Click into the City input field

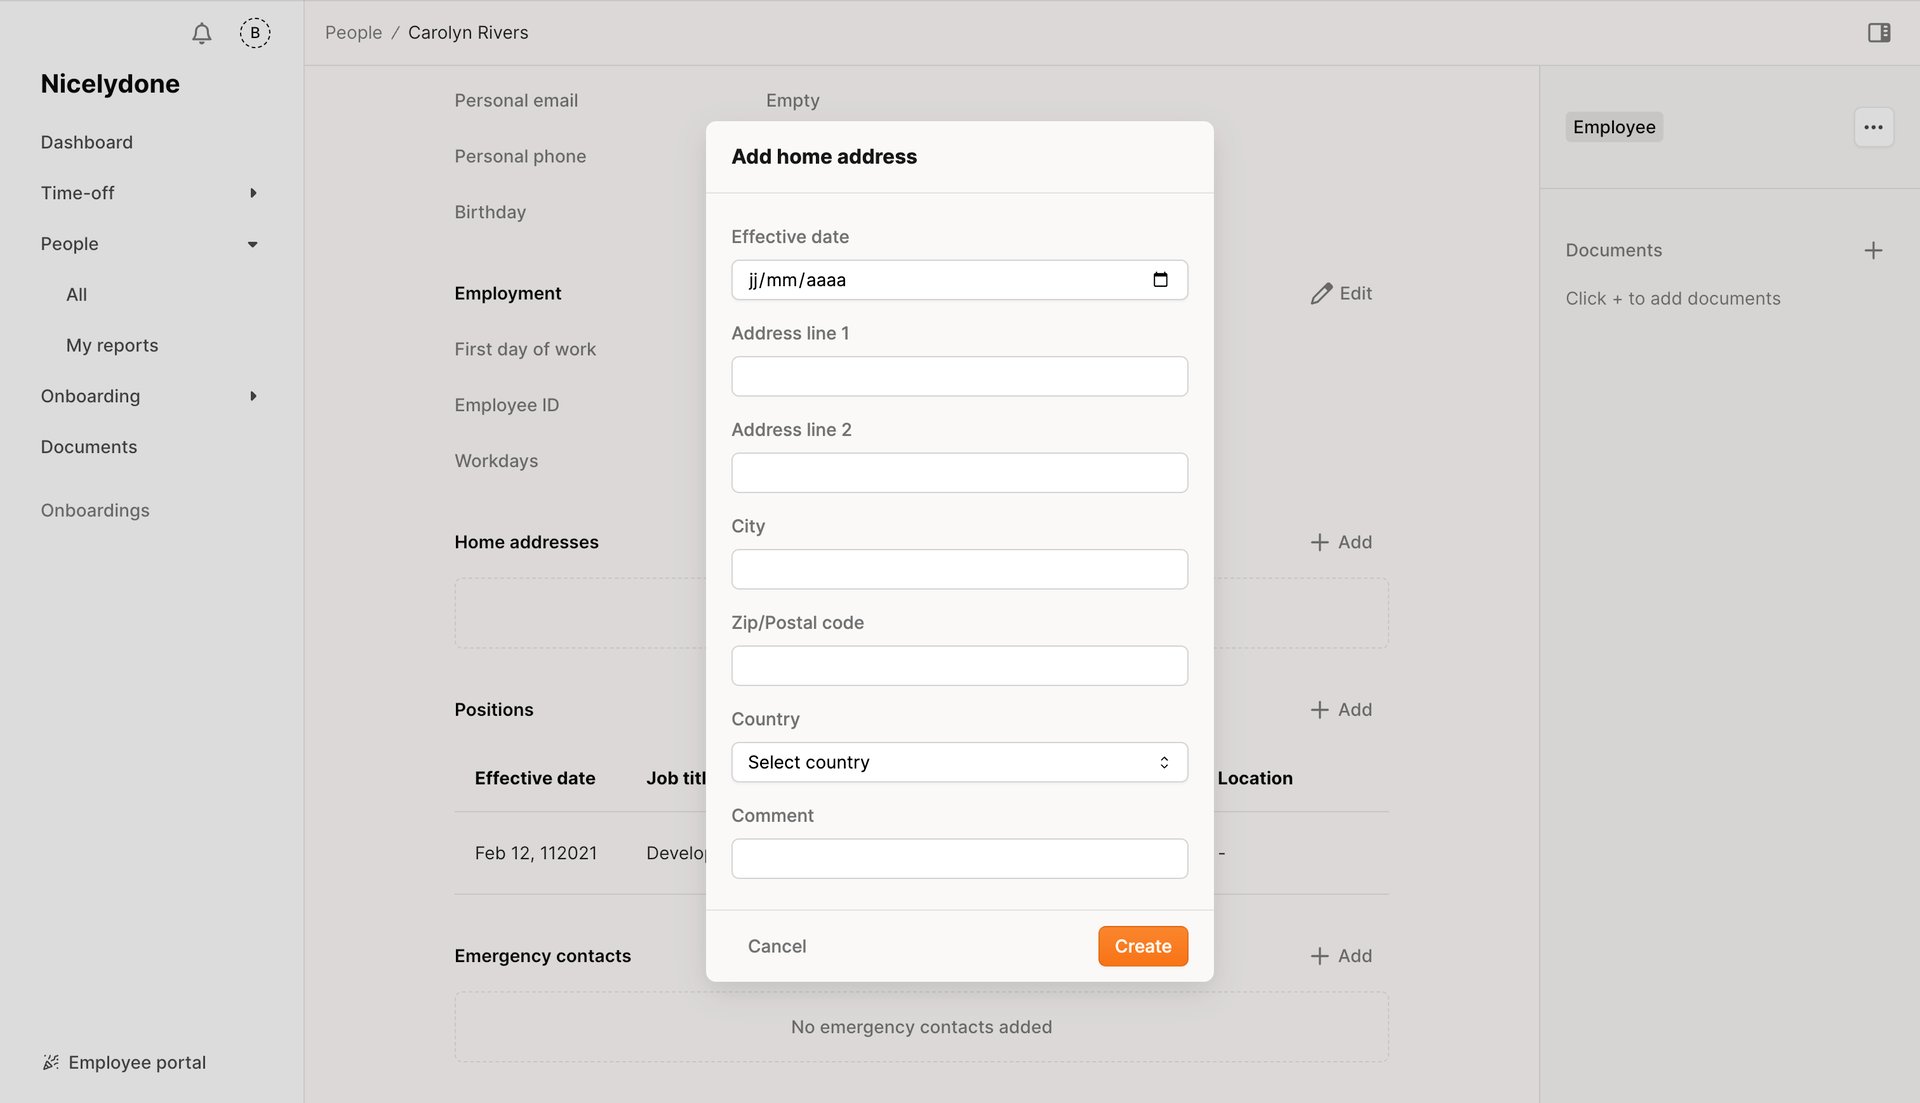point(958,568)
